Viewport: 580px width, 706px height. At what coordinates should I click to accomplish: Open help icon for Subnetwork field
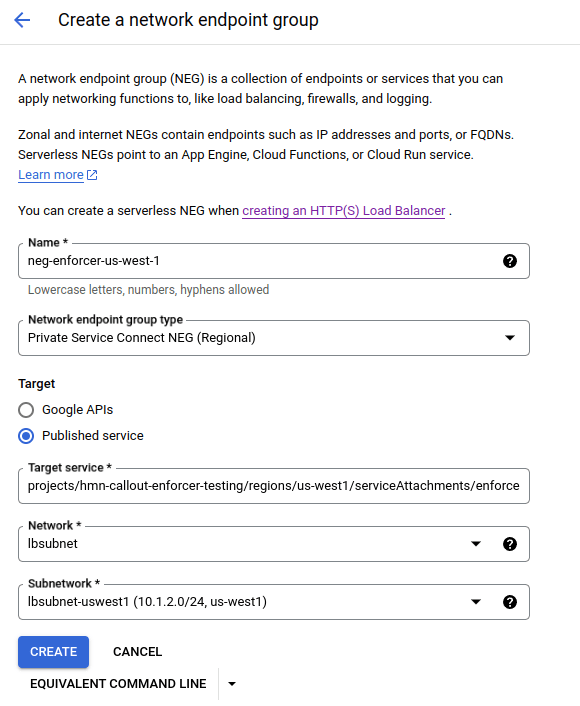510,602
